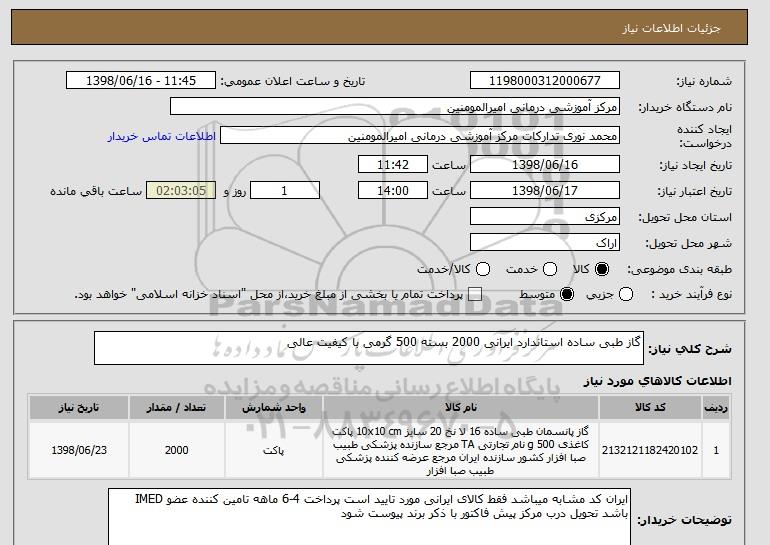This screenshot has height=545, width=770.
Task: Select the کالا radio button
Action: click(602, 269)
